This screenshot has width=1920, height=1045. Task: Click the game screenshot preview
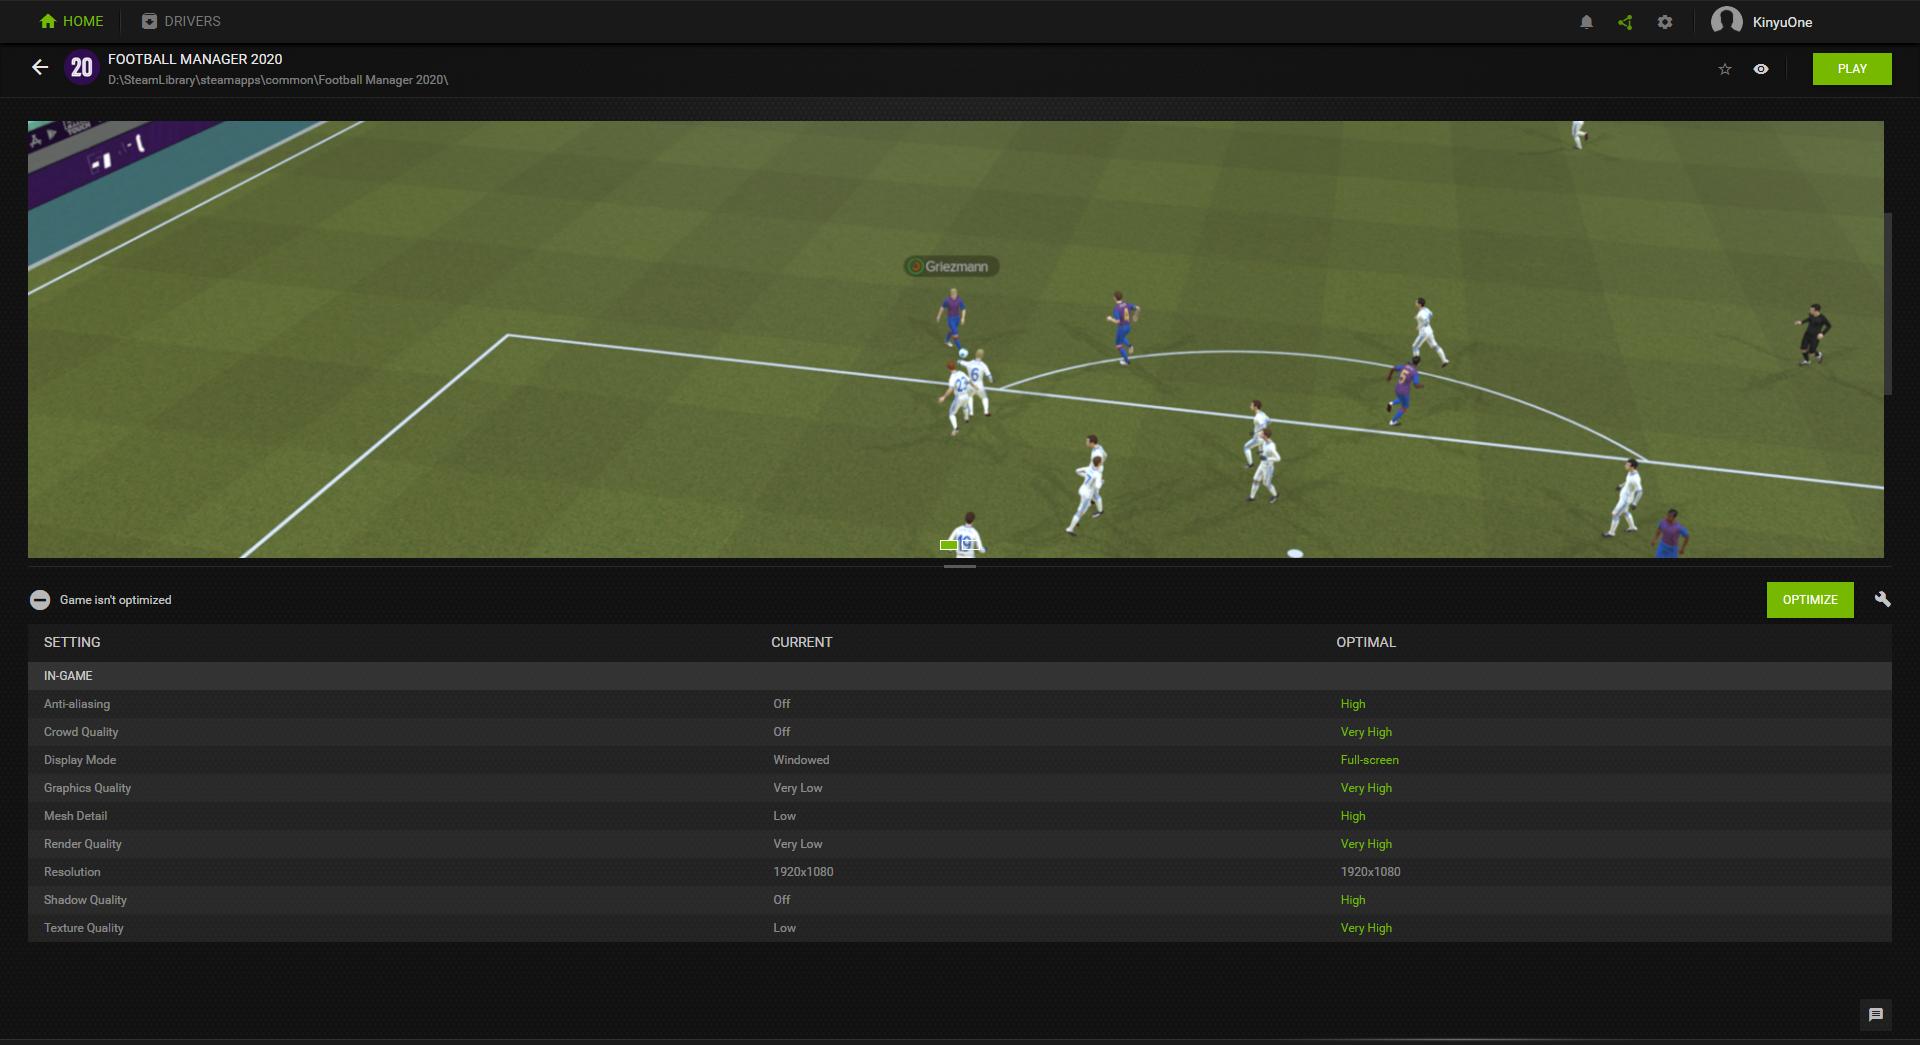955,339
